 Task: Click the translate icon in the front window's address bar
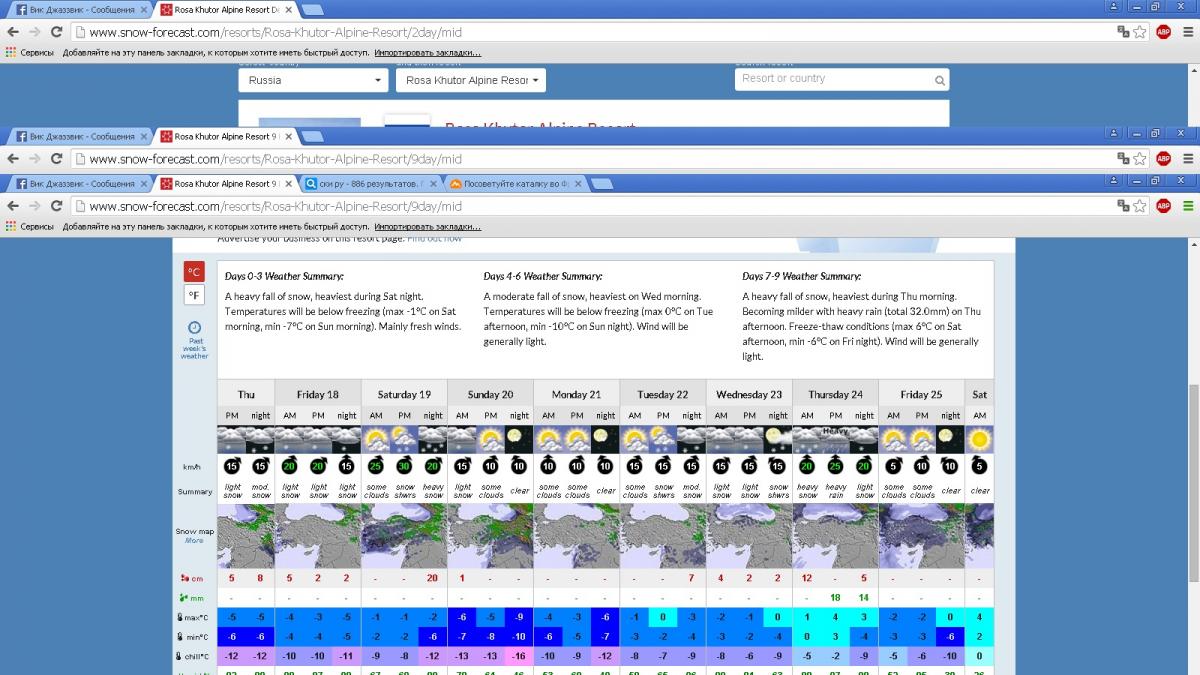(x=1123, y=206)
